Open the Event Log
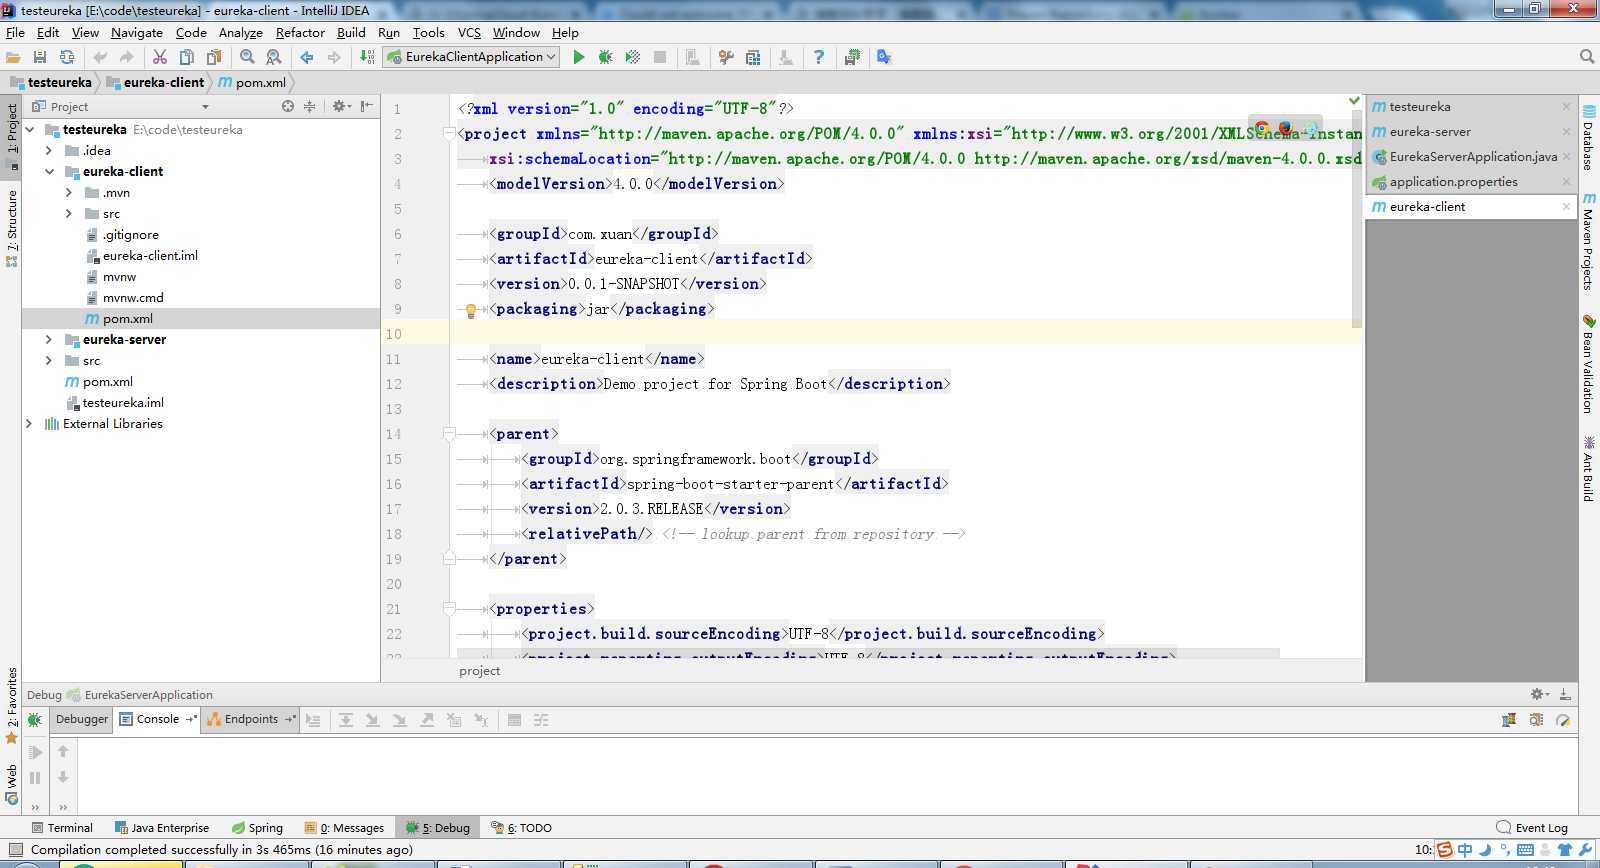 click(x=1532, y=828)
